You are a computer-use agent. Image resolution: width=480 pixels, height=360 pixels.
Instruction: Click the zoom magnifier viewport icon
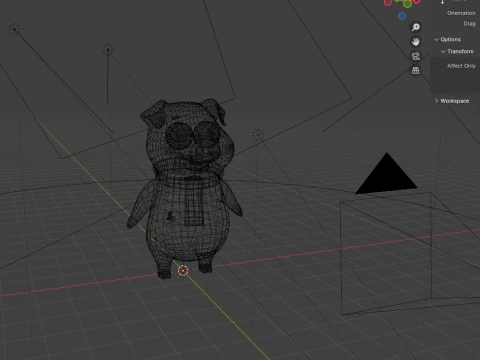415,27
